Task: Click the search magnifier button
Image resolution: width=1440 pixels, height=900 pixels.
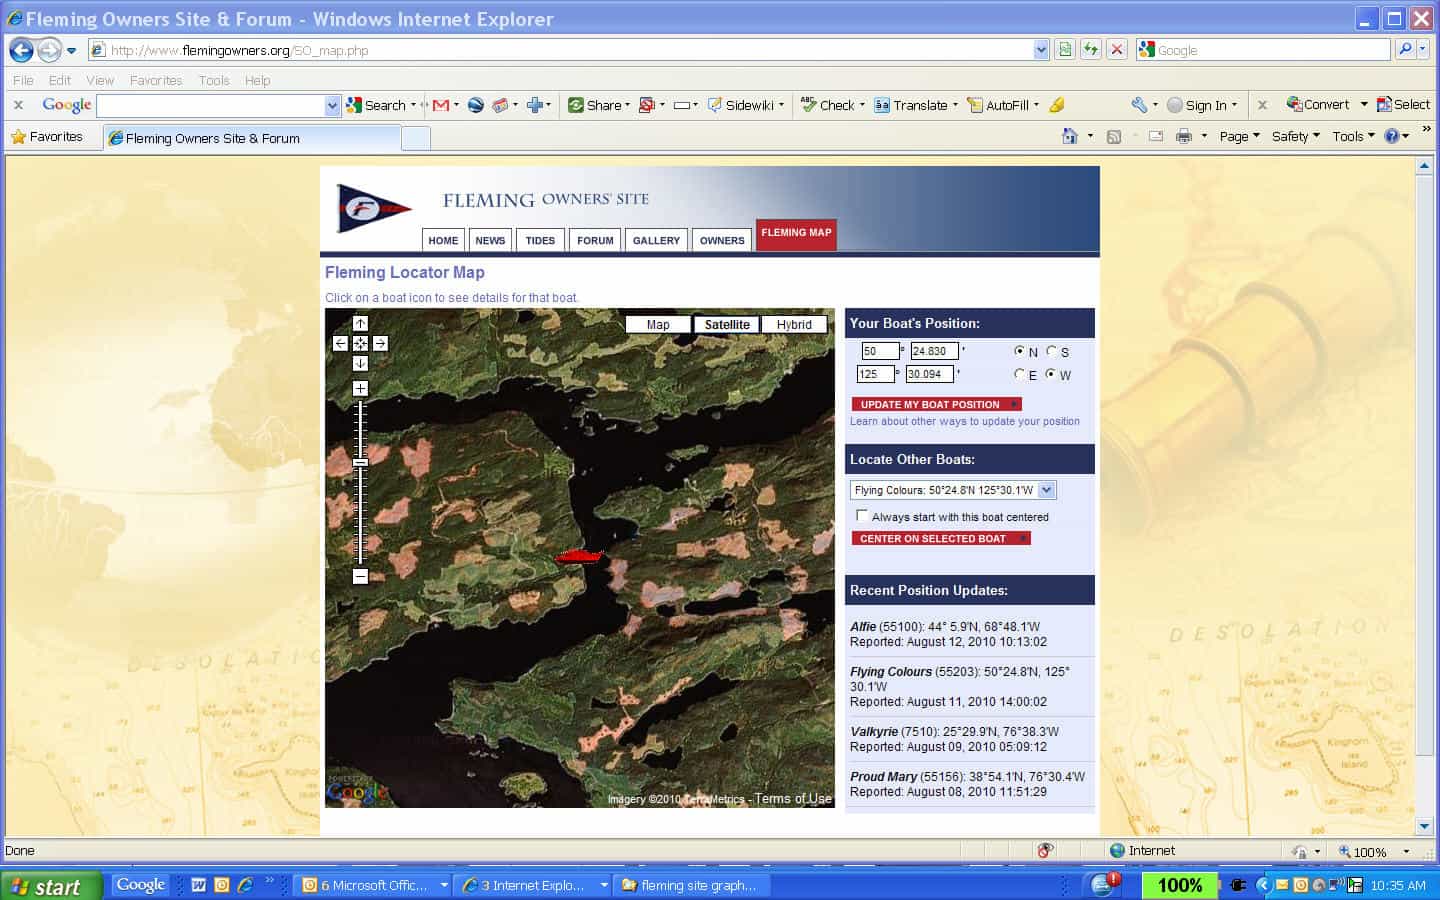Action: [x=1405, y=49]
